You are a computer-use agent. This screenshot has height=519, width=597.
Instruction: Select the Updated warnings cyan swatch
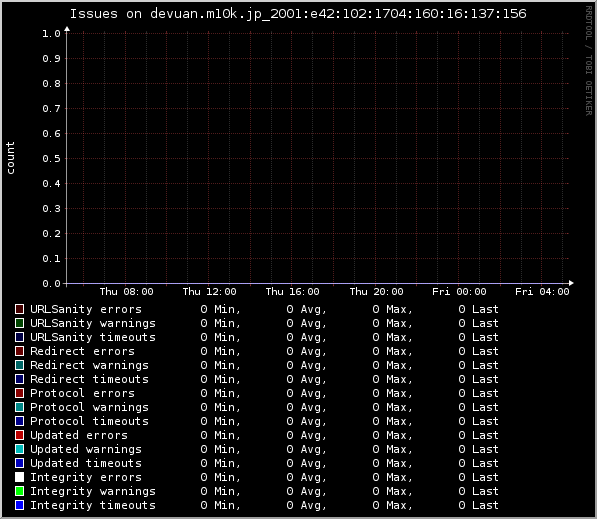[x=19, y=449]
